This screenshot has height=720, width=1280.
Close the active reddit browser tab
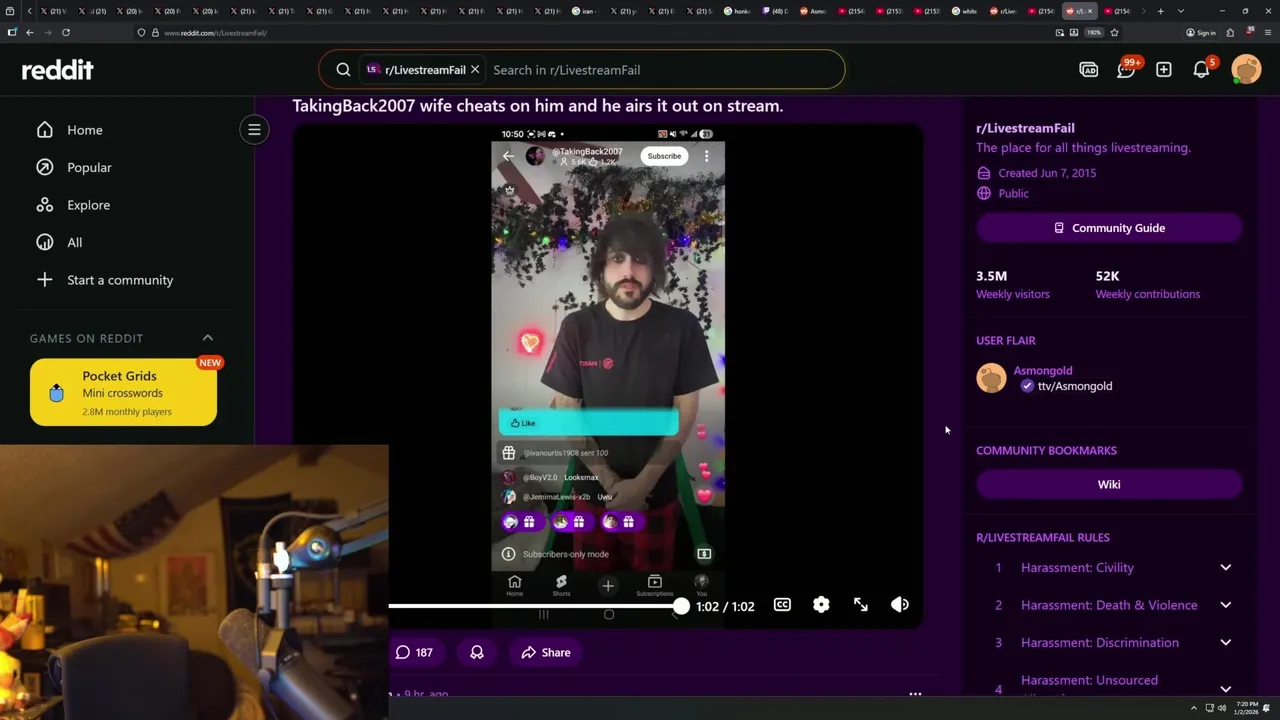[x=1090, y=11]
